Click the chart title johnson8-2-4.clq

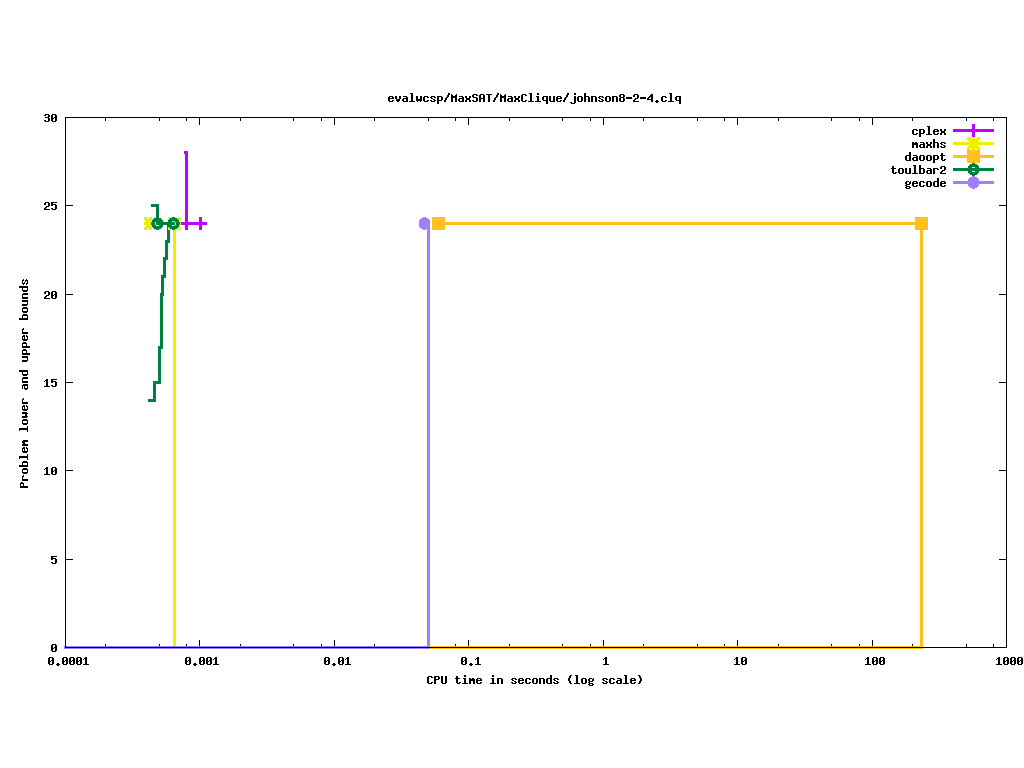(x=534, y=98)
